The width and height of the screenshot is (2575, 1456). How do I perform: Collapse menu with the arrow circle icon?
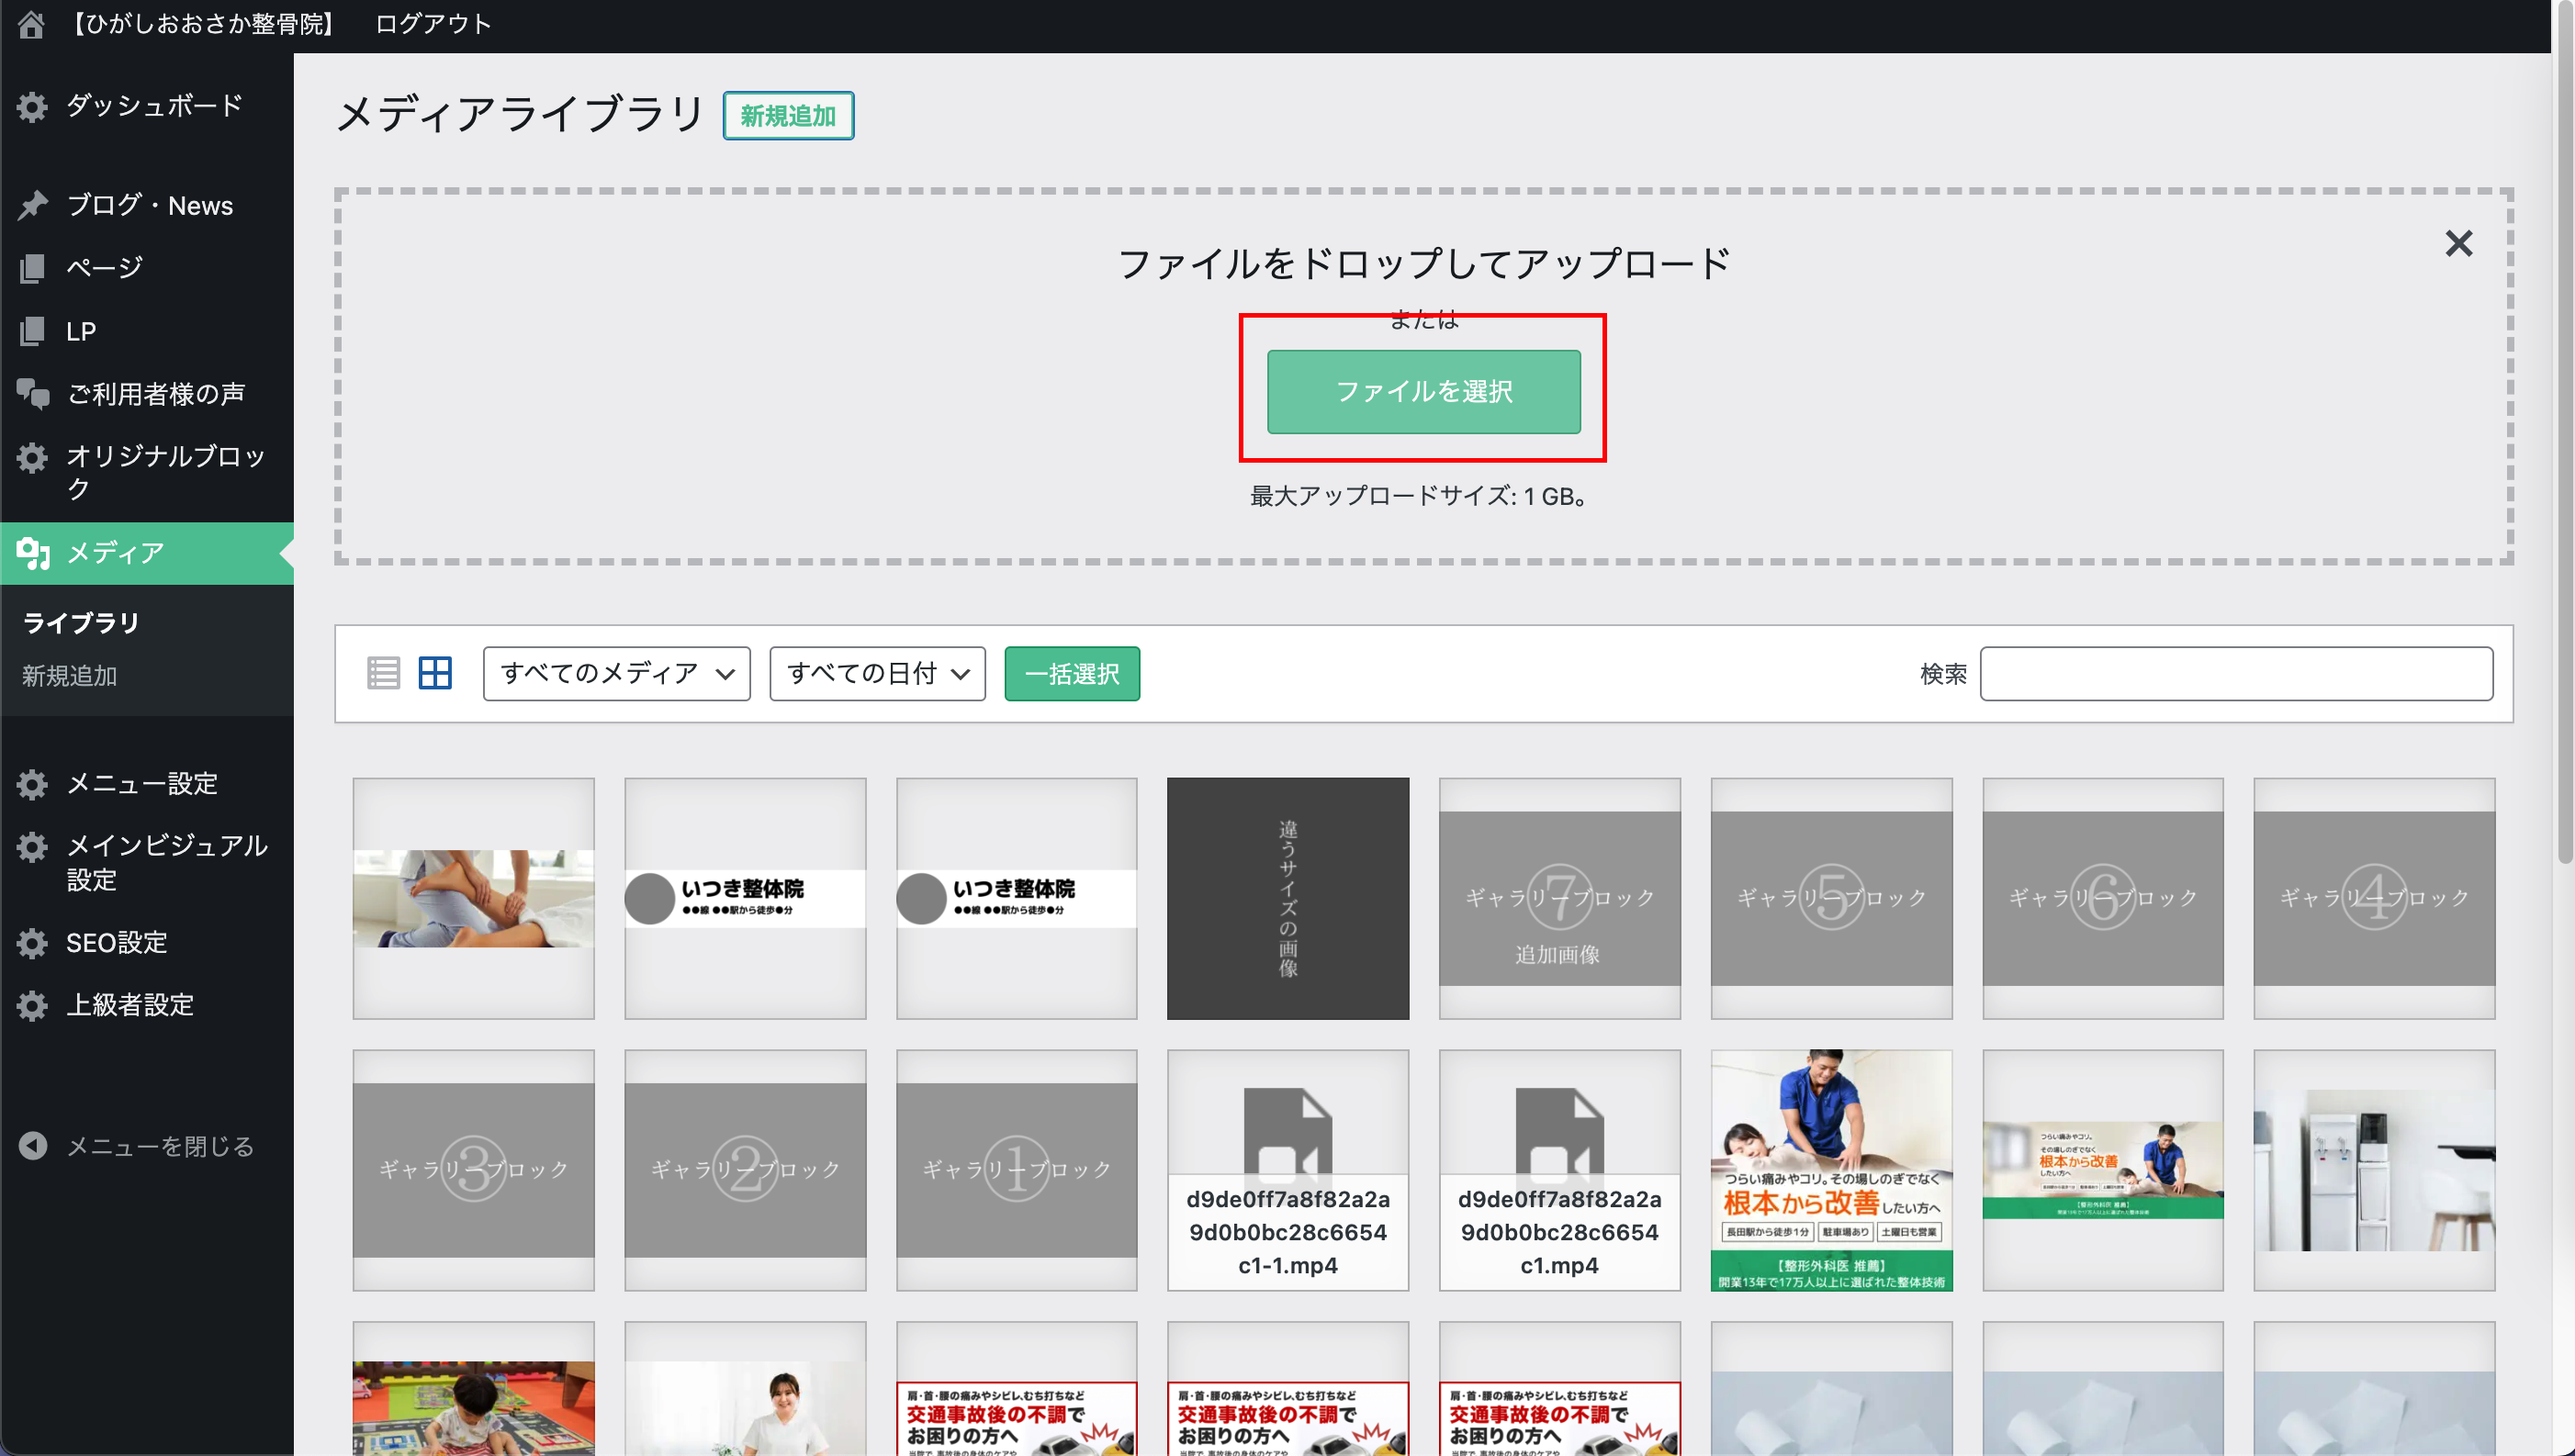point(32,1146)
